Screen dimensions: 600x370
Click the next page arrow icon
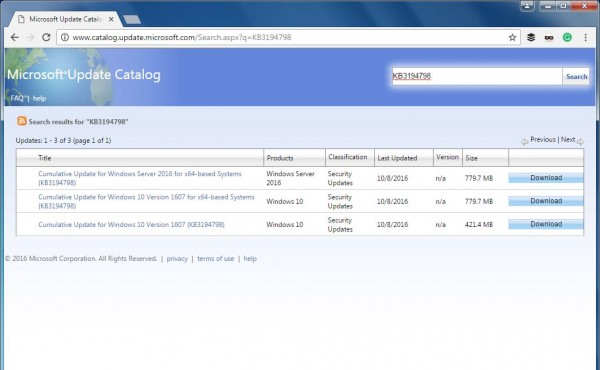click(580, 142)
